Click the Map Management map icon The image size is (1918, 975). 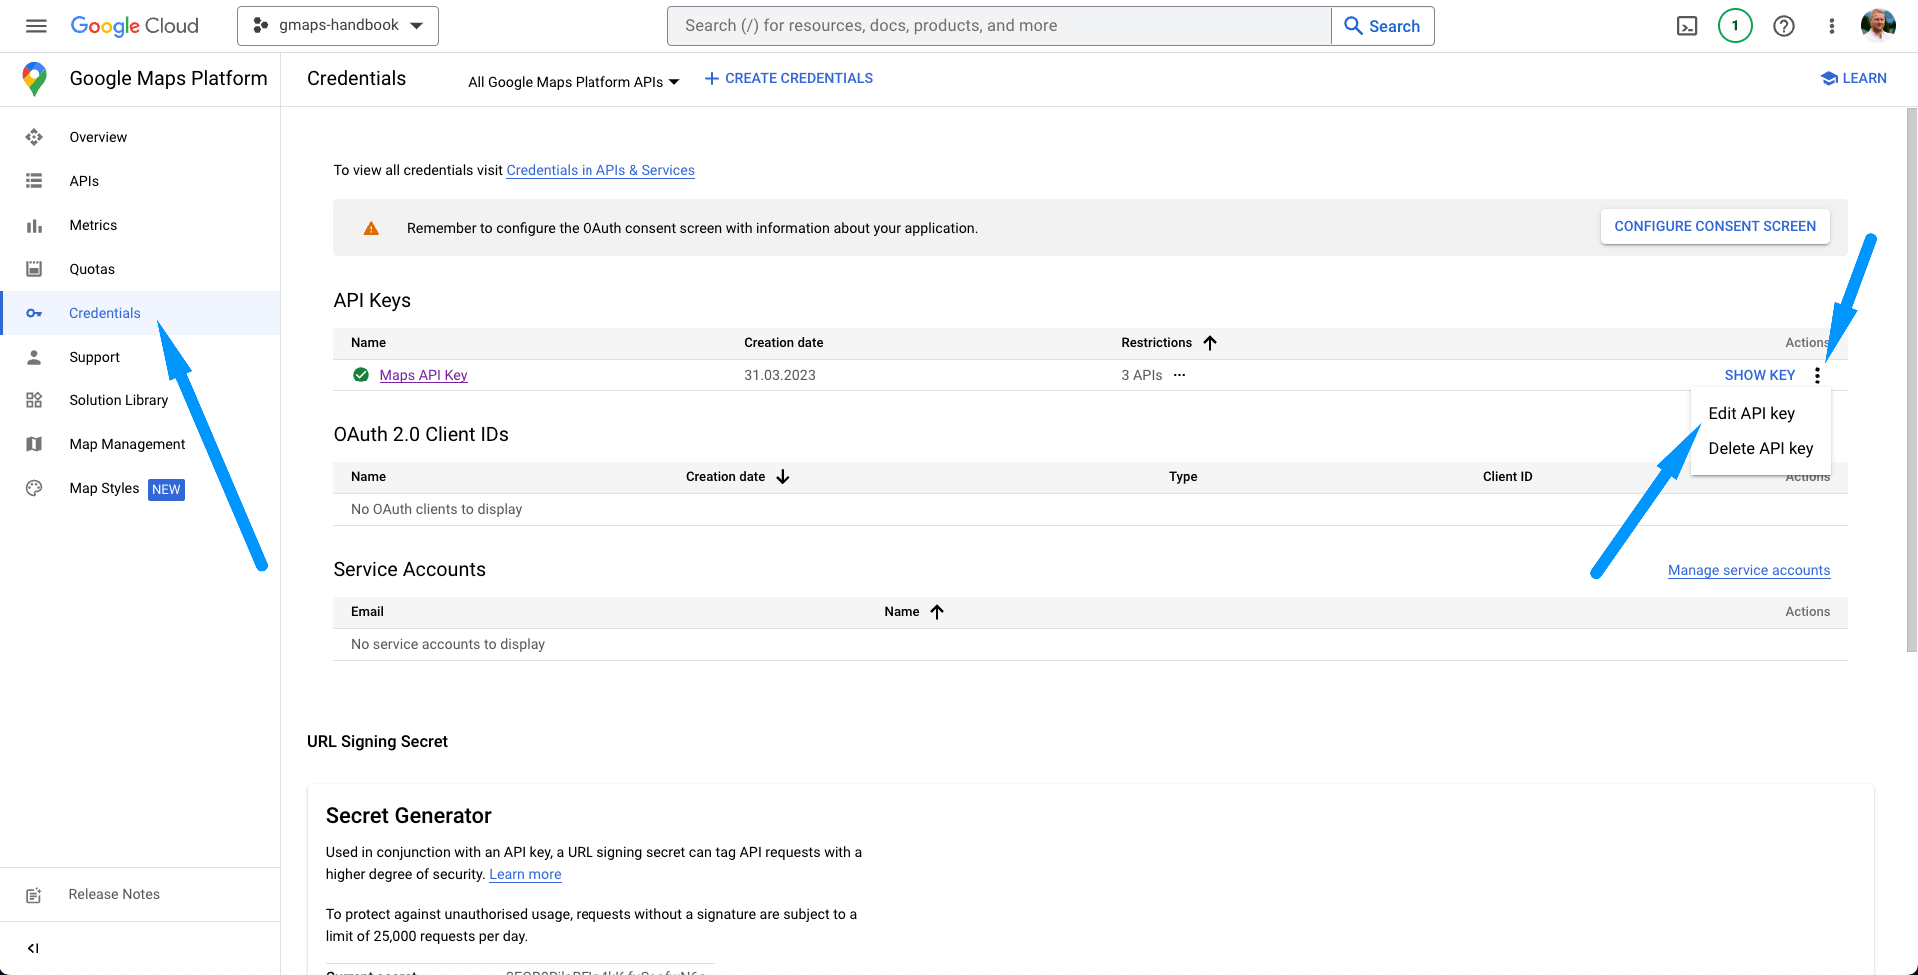(34, 444)
